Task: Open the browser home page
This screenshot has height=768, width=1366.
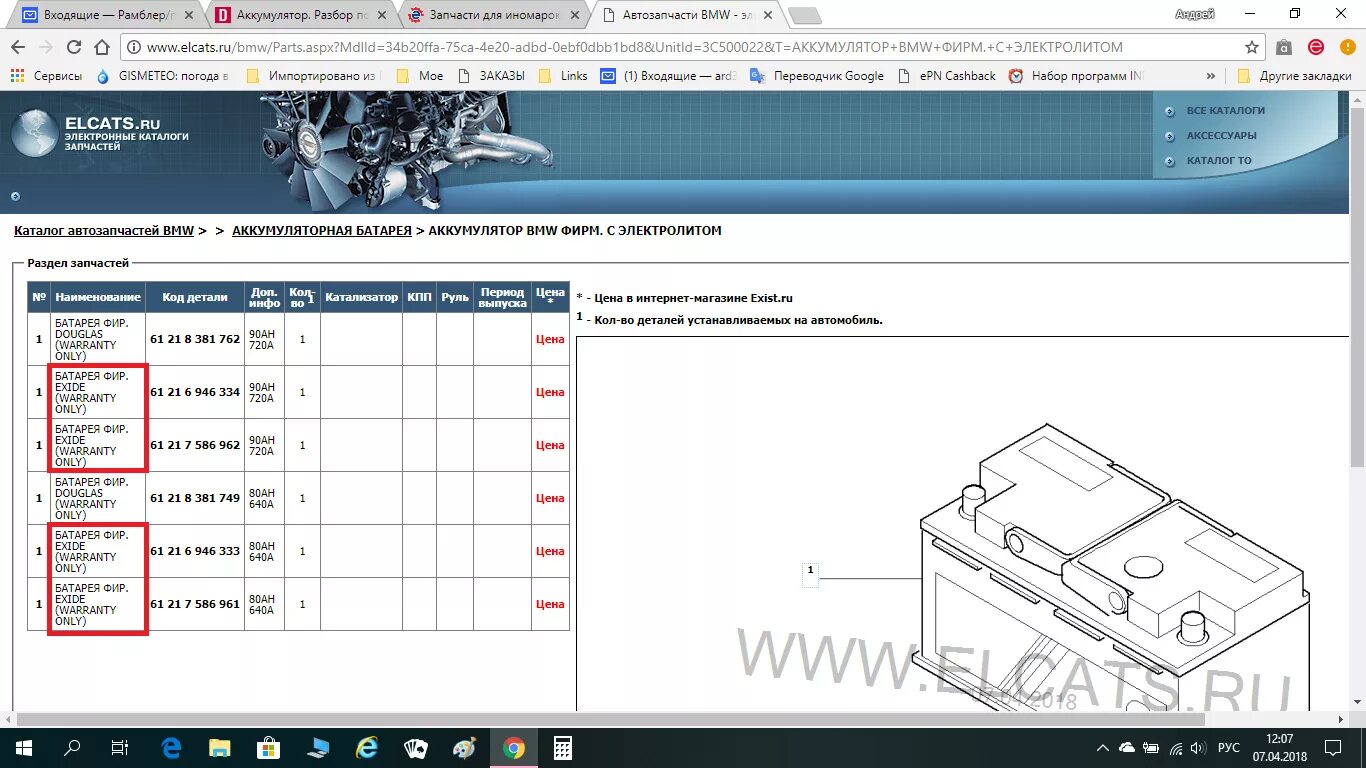Action: pyautogui.click(x=102, y=47)
